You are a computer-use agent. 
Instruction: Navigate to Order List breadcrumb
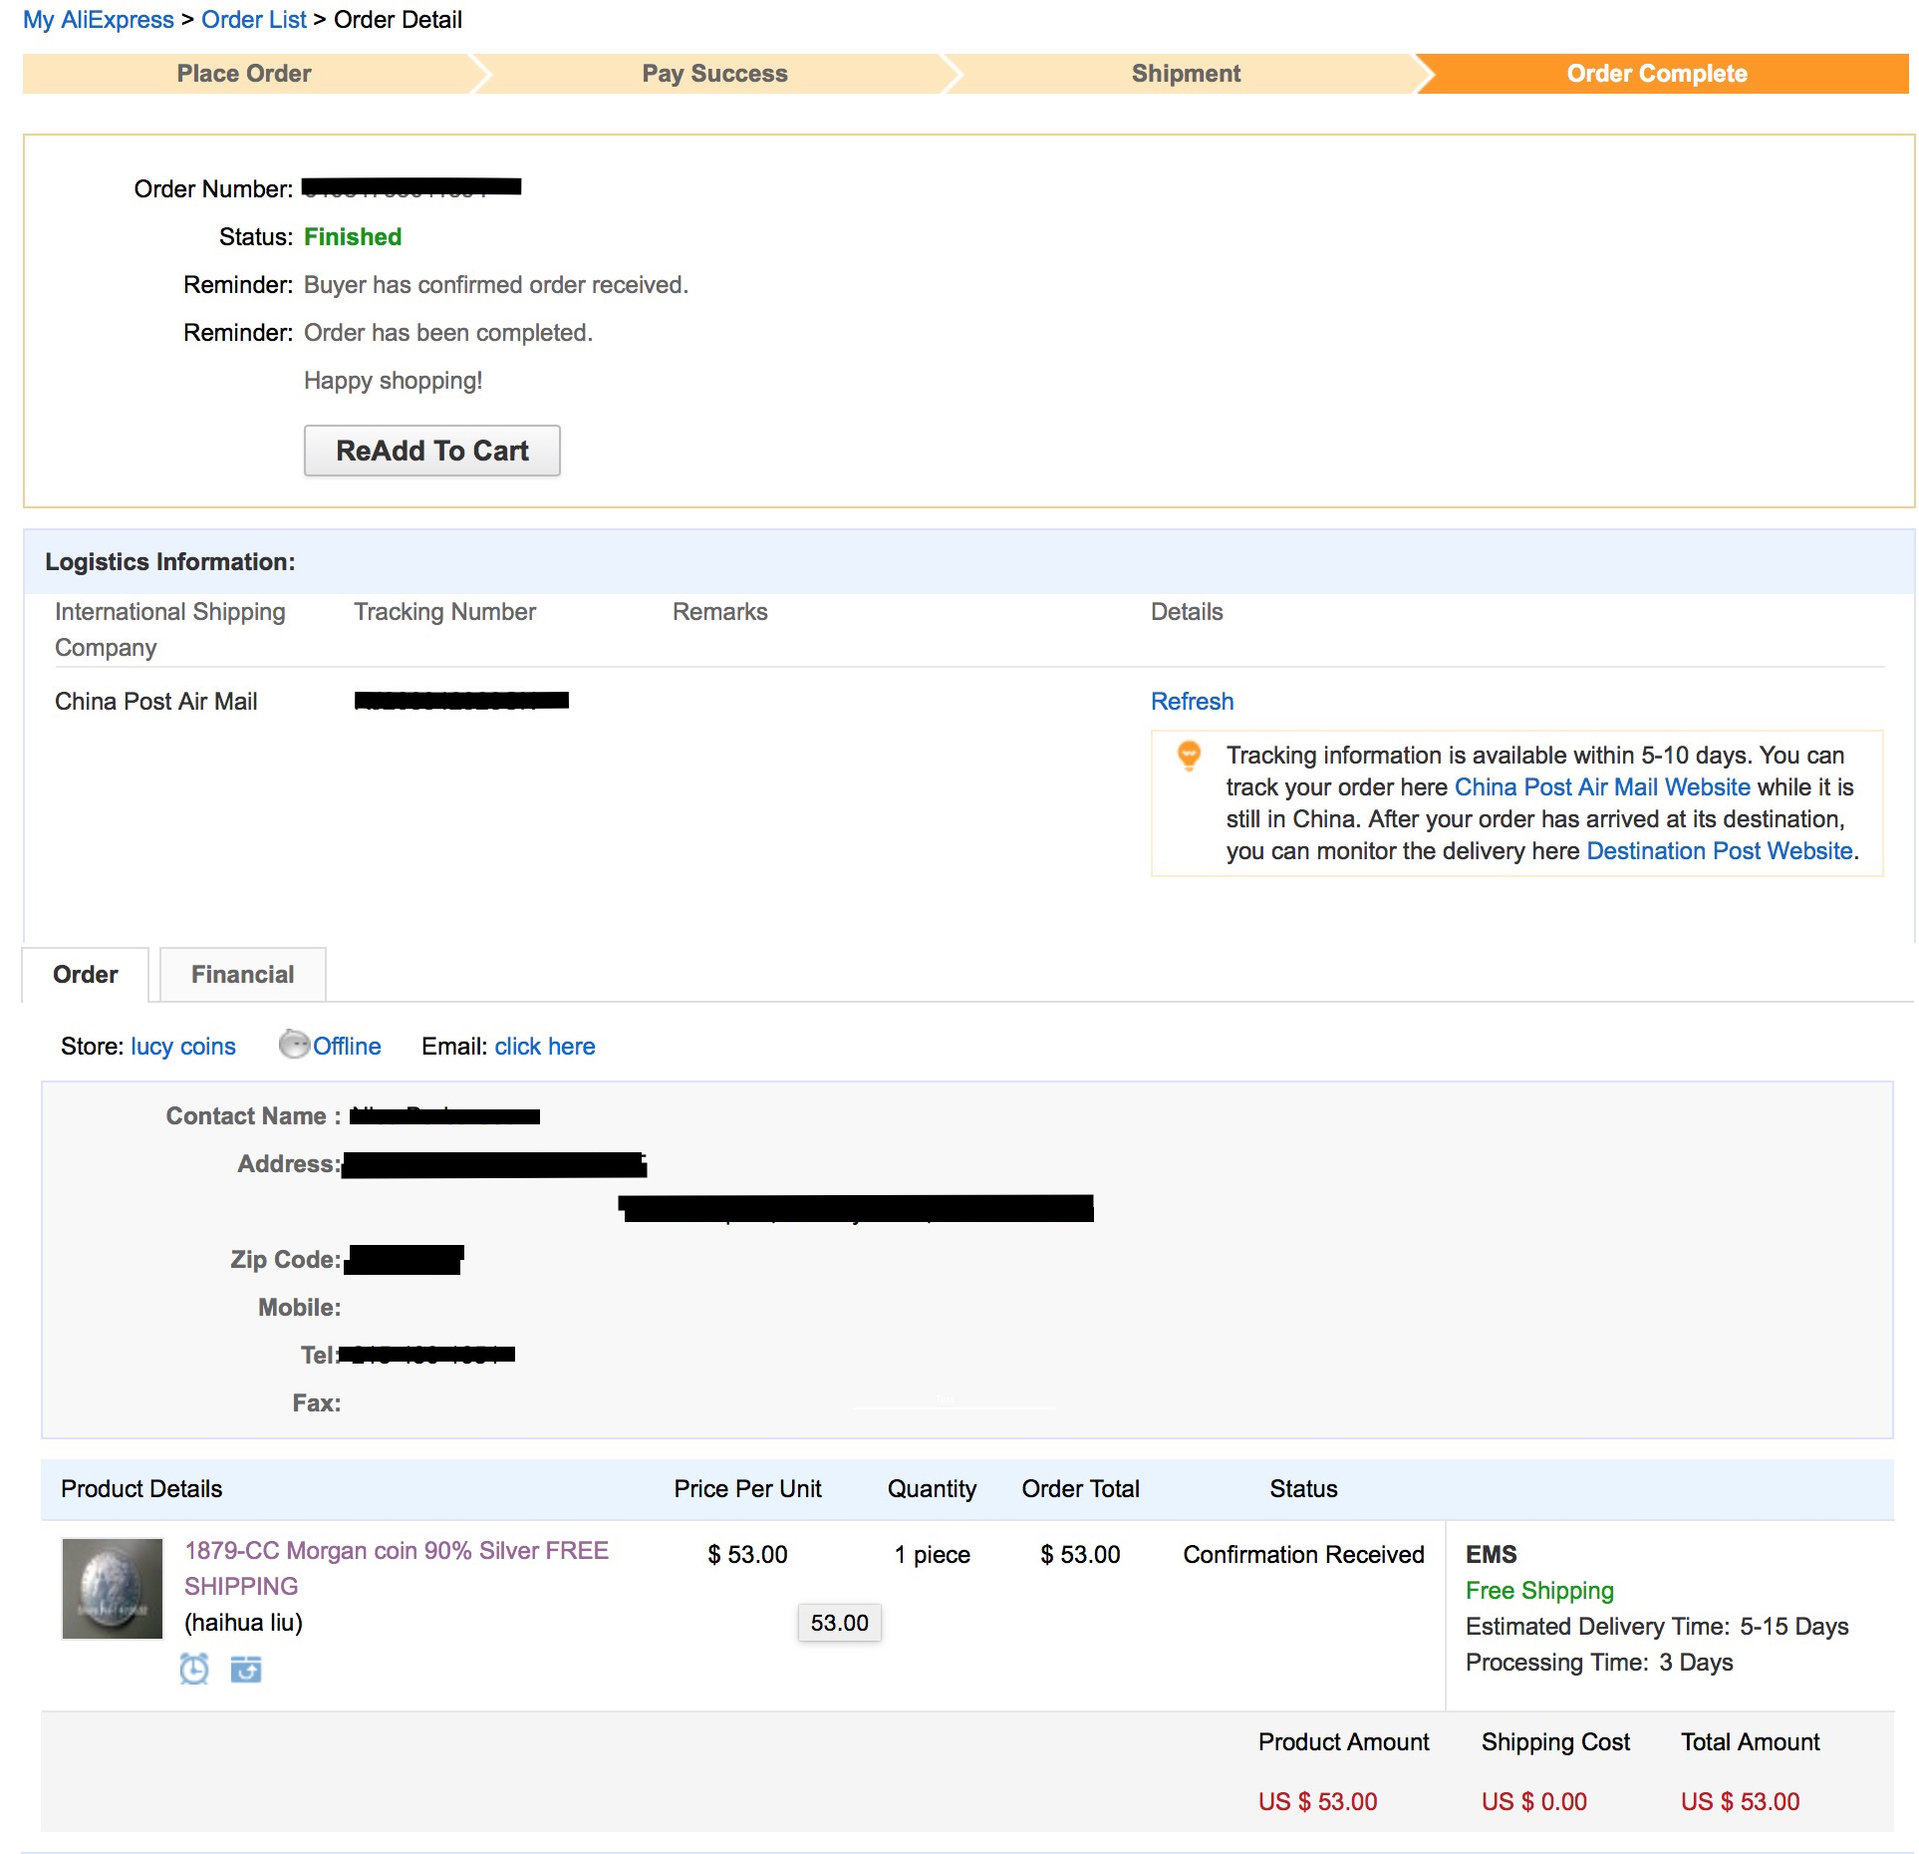pyautogui.click(x=253, y=20)
